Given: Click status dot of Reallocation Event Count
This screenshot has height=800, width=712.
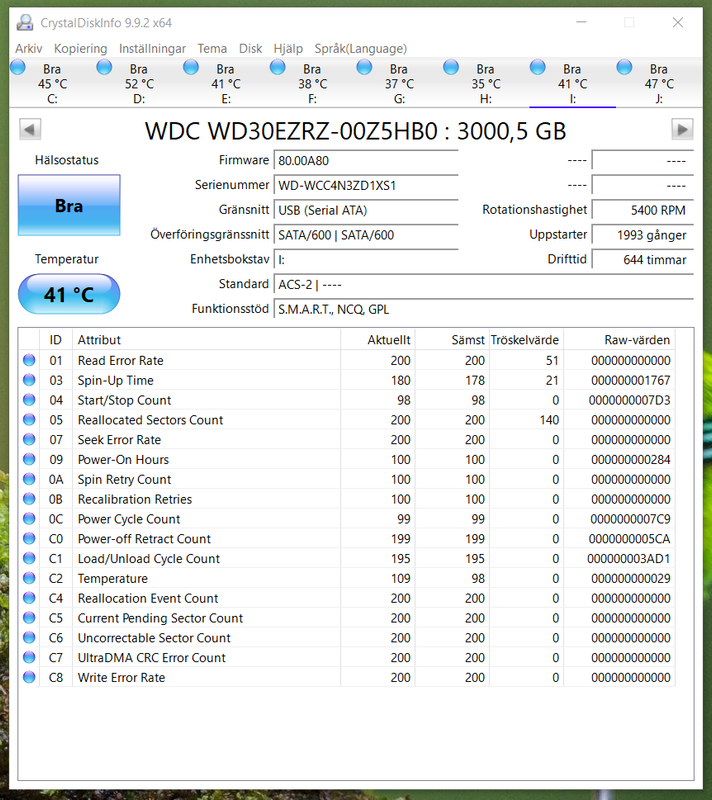Looking at the screenshot, I should 29,598.
